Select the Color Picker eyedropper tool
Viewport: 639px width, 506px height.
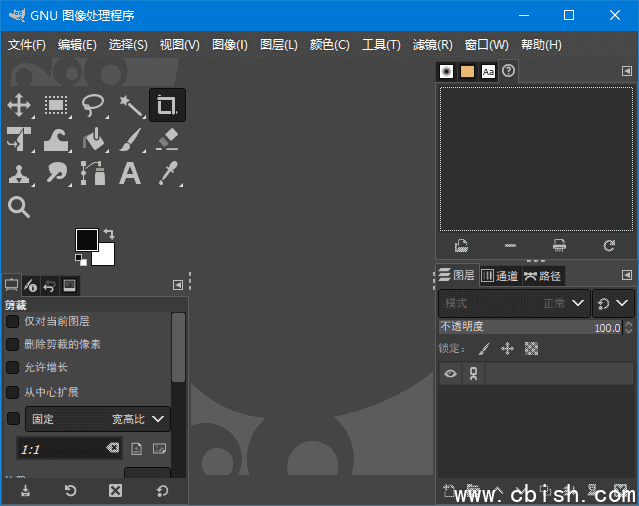pyautogui.click(x=167, y=174)
